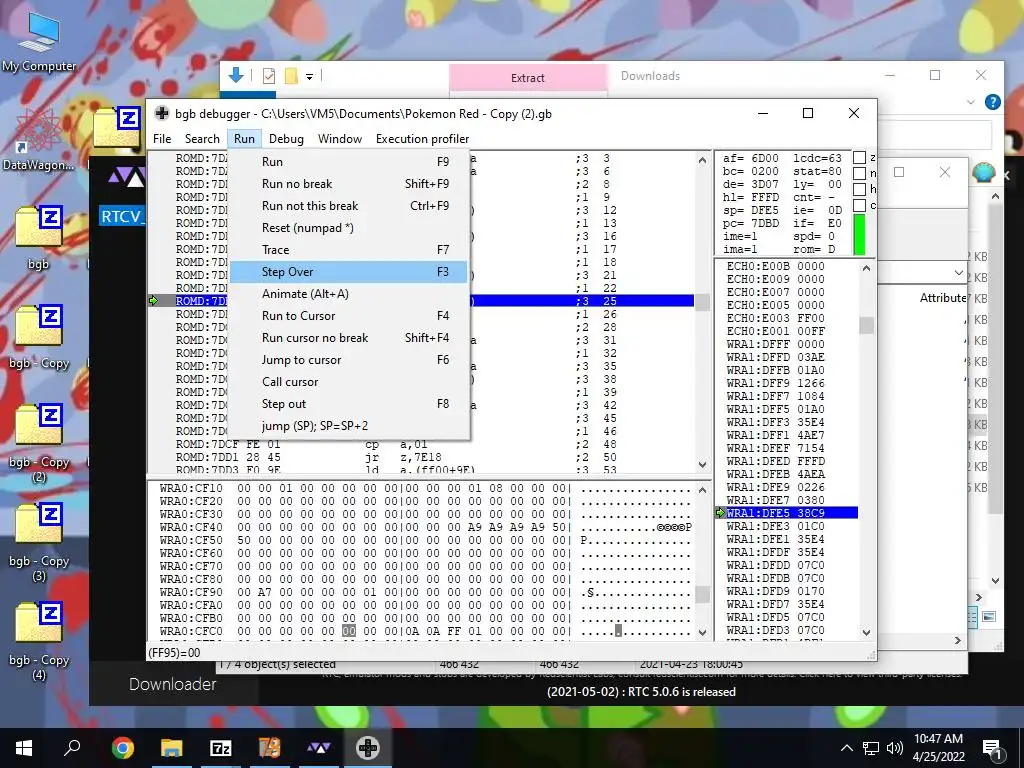Choose Call cursor menu entry

(349, 381)
